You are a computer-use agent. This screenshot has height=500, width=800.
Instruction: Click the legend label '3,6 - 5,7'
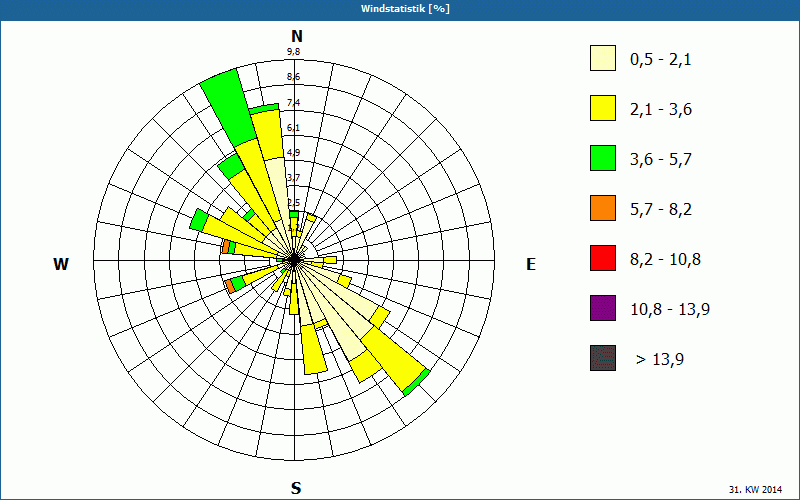coord(661,160)
